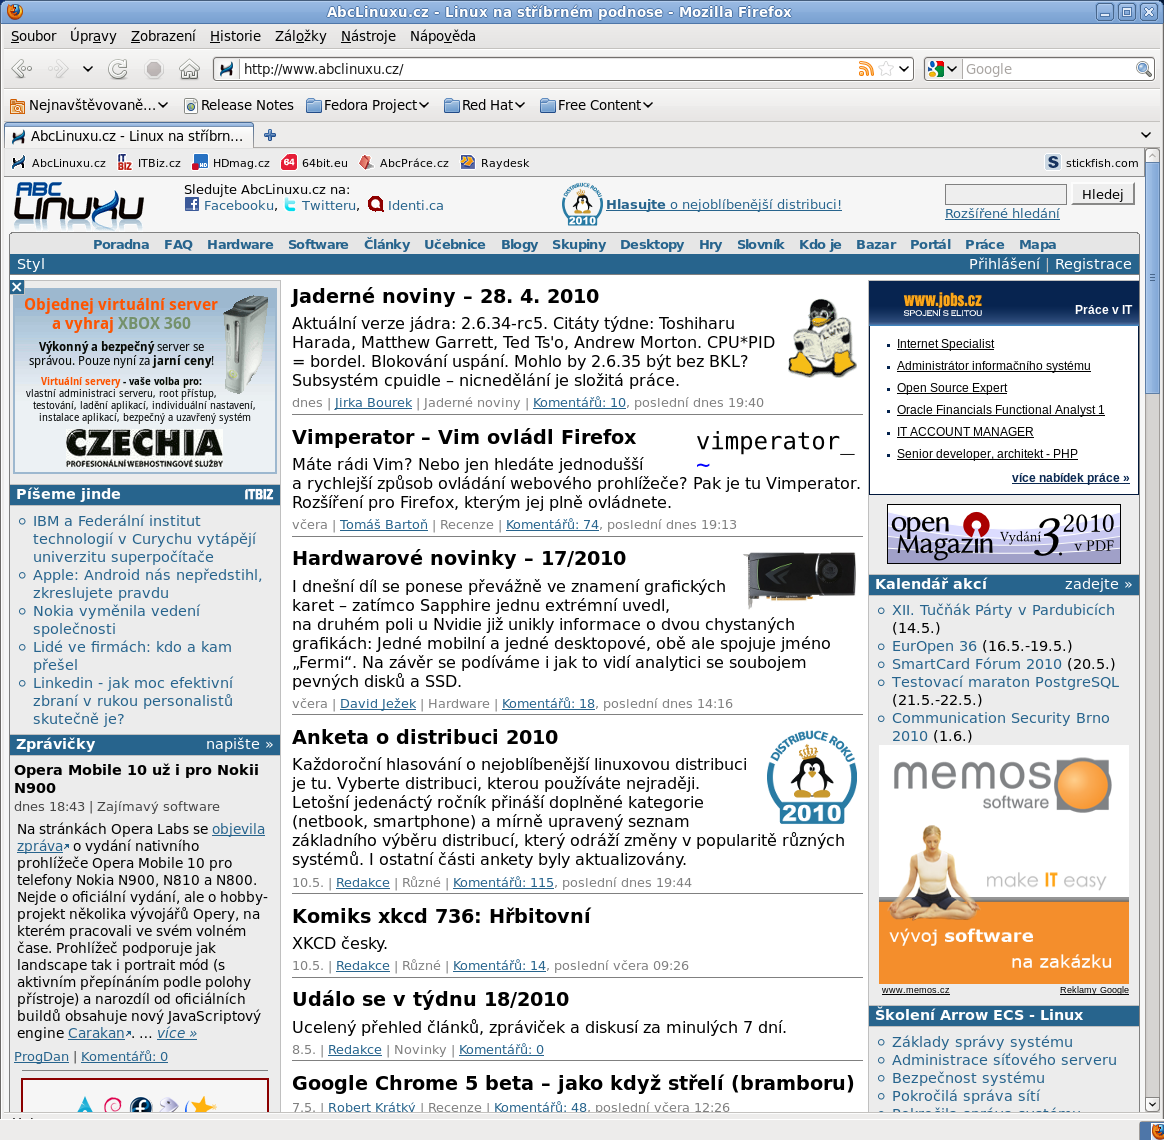Open HDmag.cz from the network bar
Viewport: 1164px width, 1140px height.
pos(231,163)
